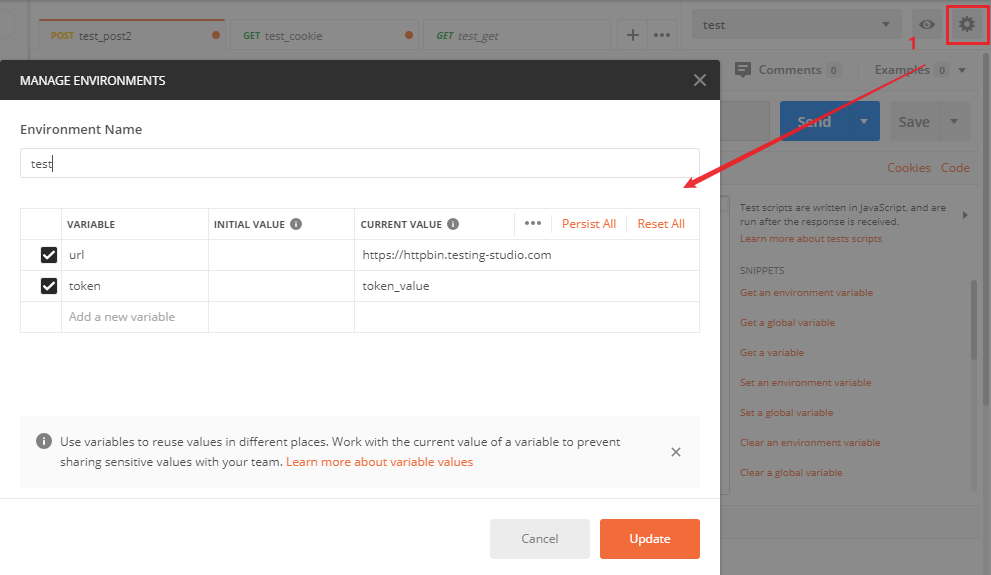Open tab options three-dots menu
991x575 pixels.
[662, 35]
